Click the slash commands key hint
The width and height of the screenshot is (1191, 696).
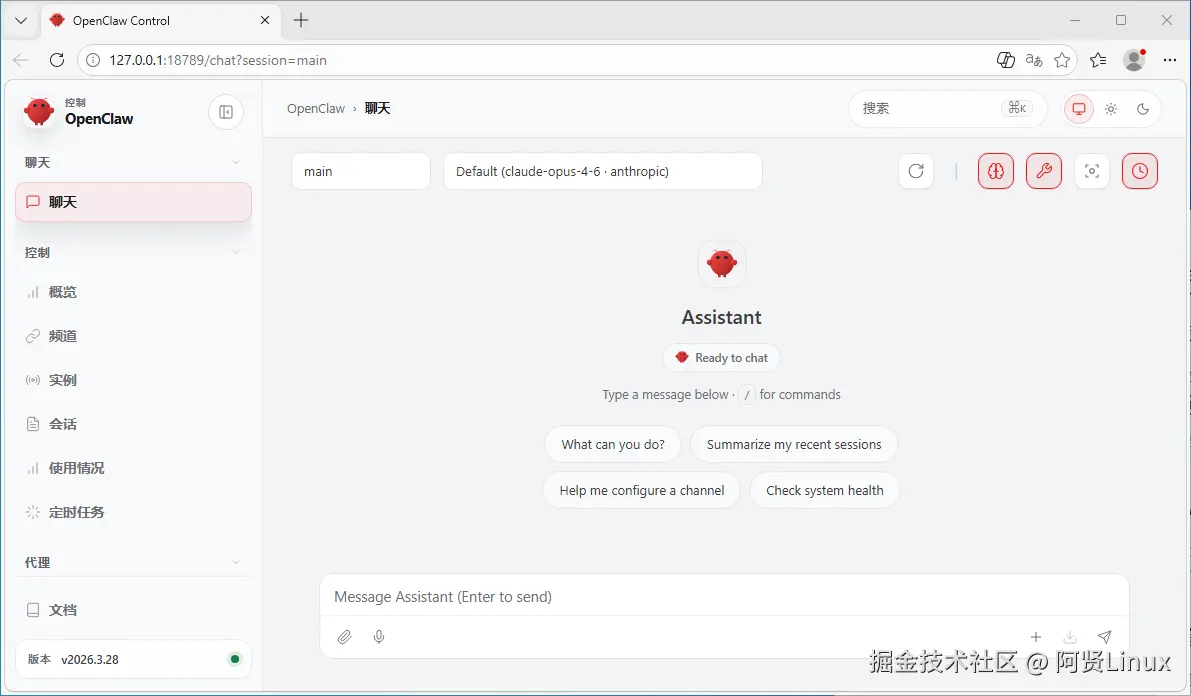(747, 395)
